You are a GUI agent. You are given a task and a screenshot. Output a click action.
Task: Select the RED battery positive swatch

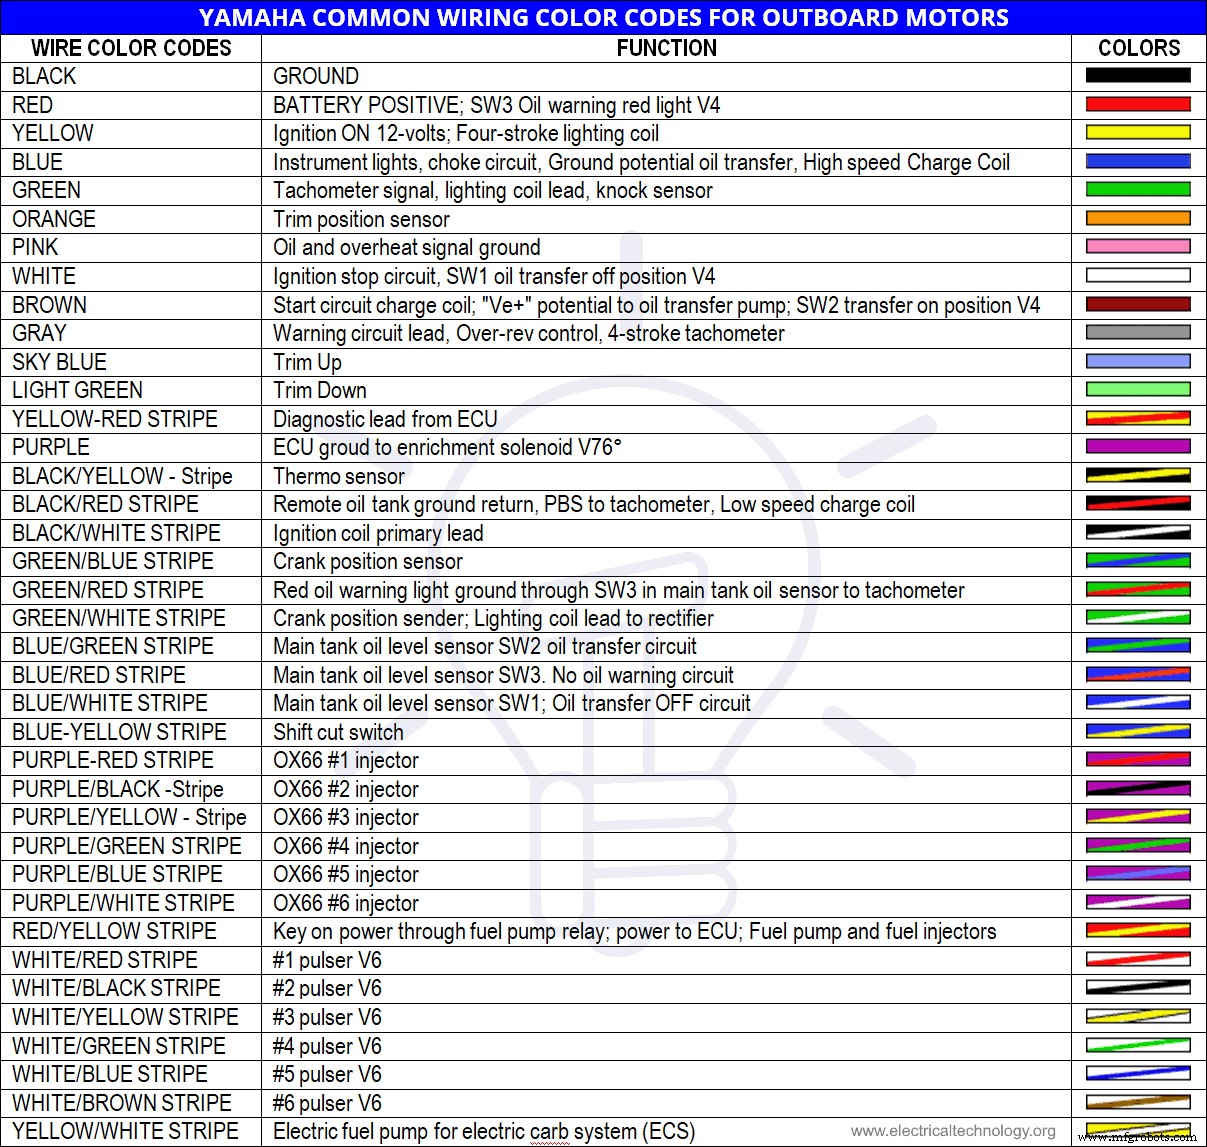click(x=1137, y=103)
